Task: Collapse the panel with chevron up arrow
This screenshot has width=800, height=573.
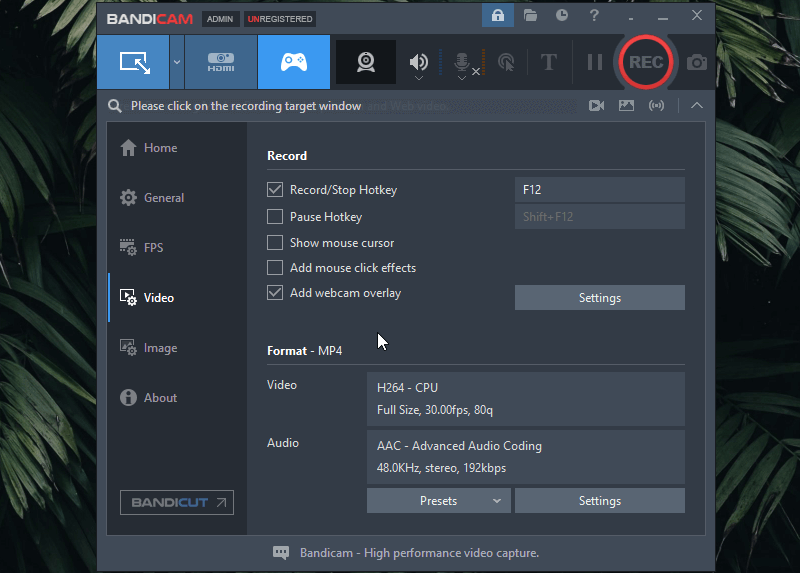Action: click(x=697, y=106)
